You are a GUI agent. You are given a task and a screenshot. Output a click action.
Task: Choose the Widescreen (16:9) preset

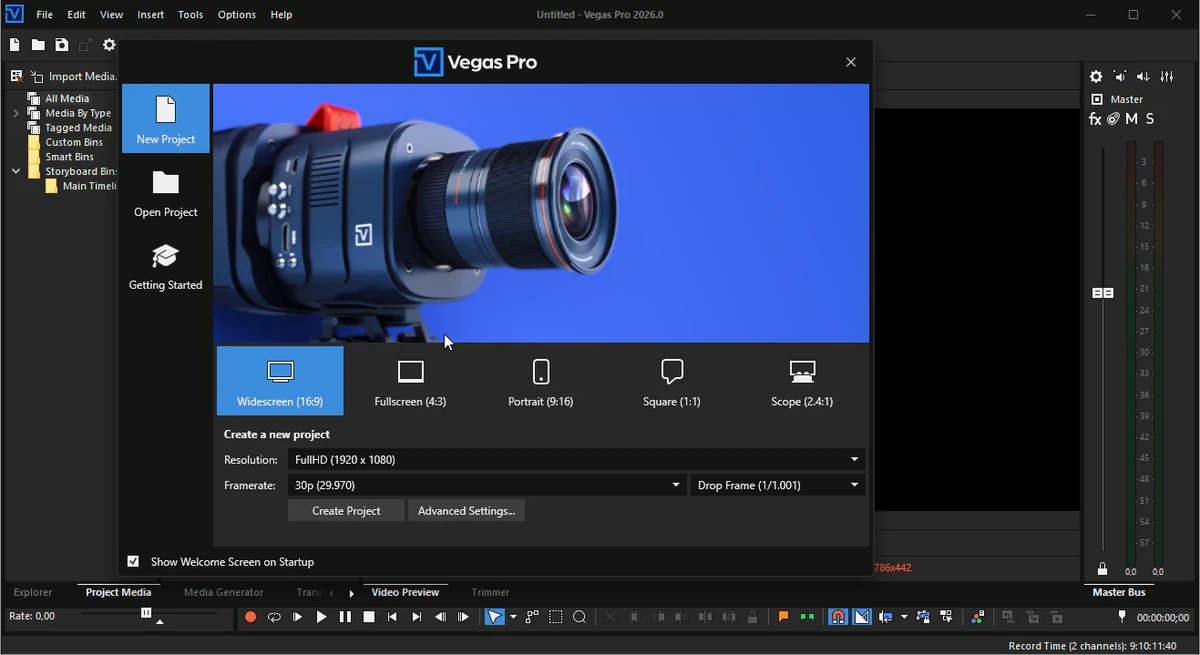280,381
